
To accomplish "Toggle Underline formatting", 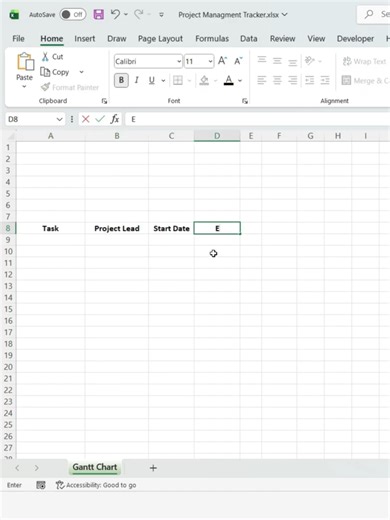I will [152, 80].
